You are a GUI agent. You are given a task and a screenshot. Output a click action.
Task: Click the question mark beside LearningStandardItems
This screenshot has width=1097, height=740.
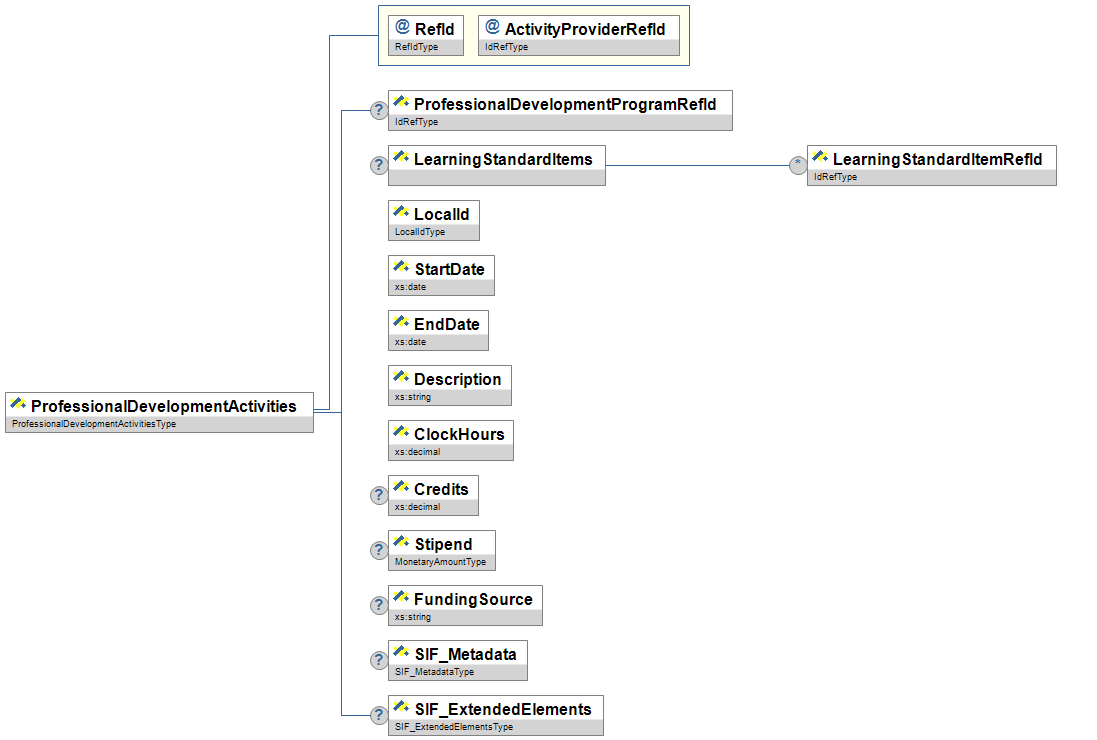pos(379,166)
